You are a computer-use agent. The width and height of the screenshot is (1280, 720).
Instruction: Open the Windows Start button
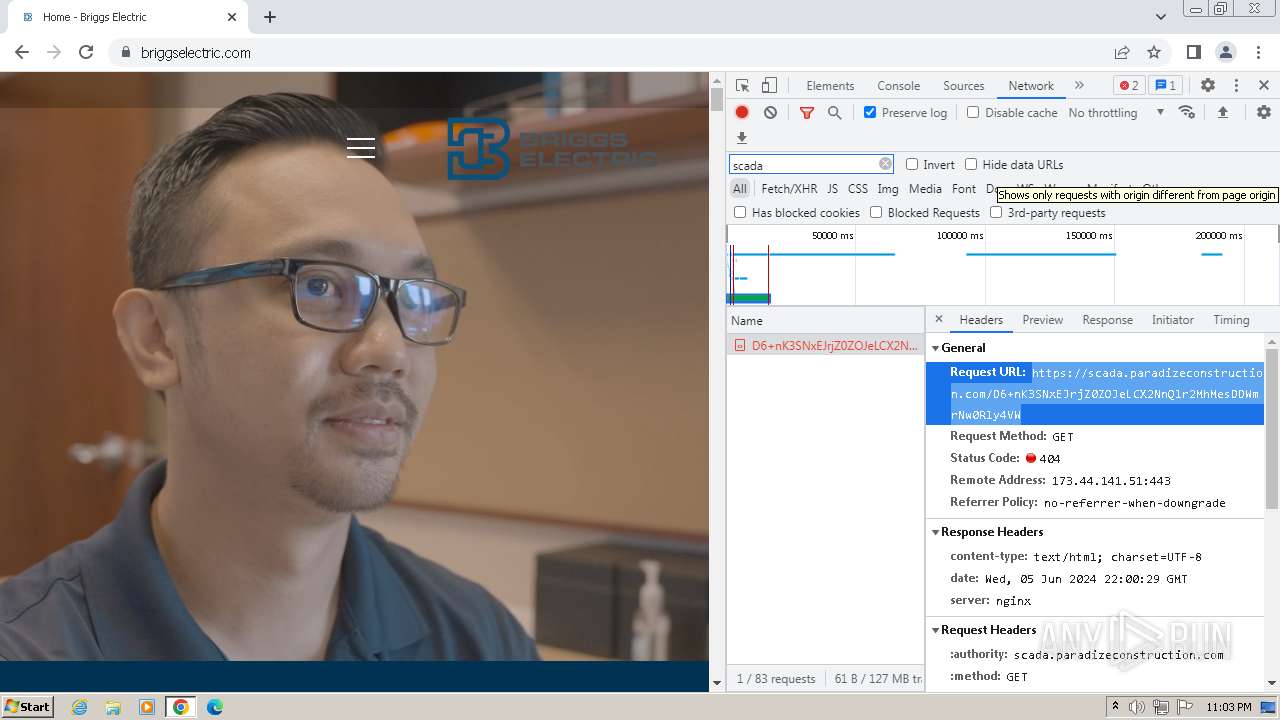click(27, 706)
